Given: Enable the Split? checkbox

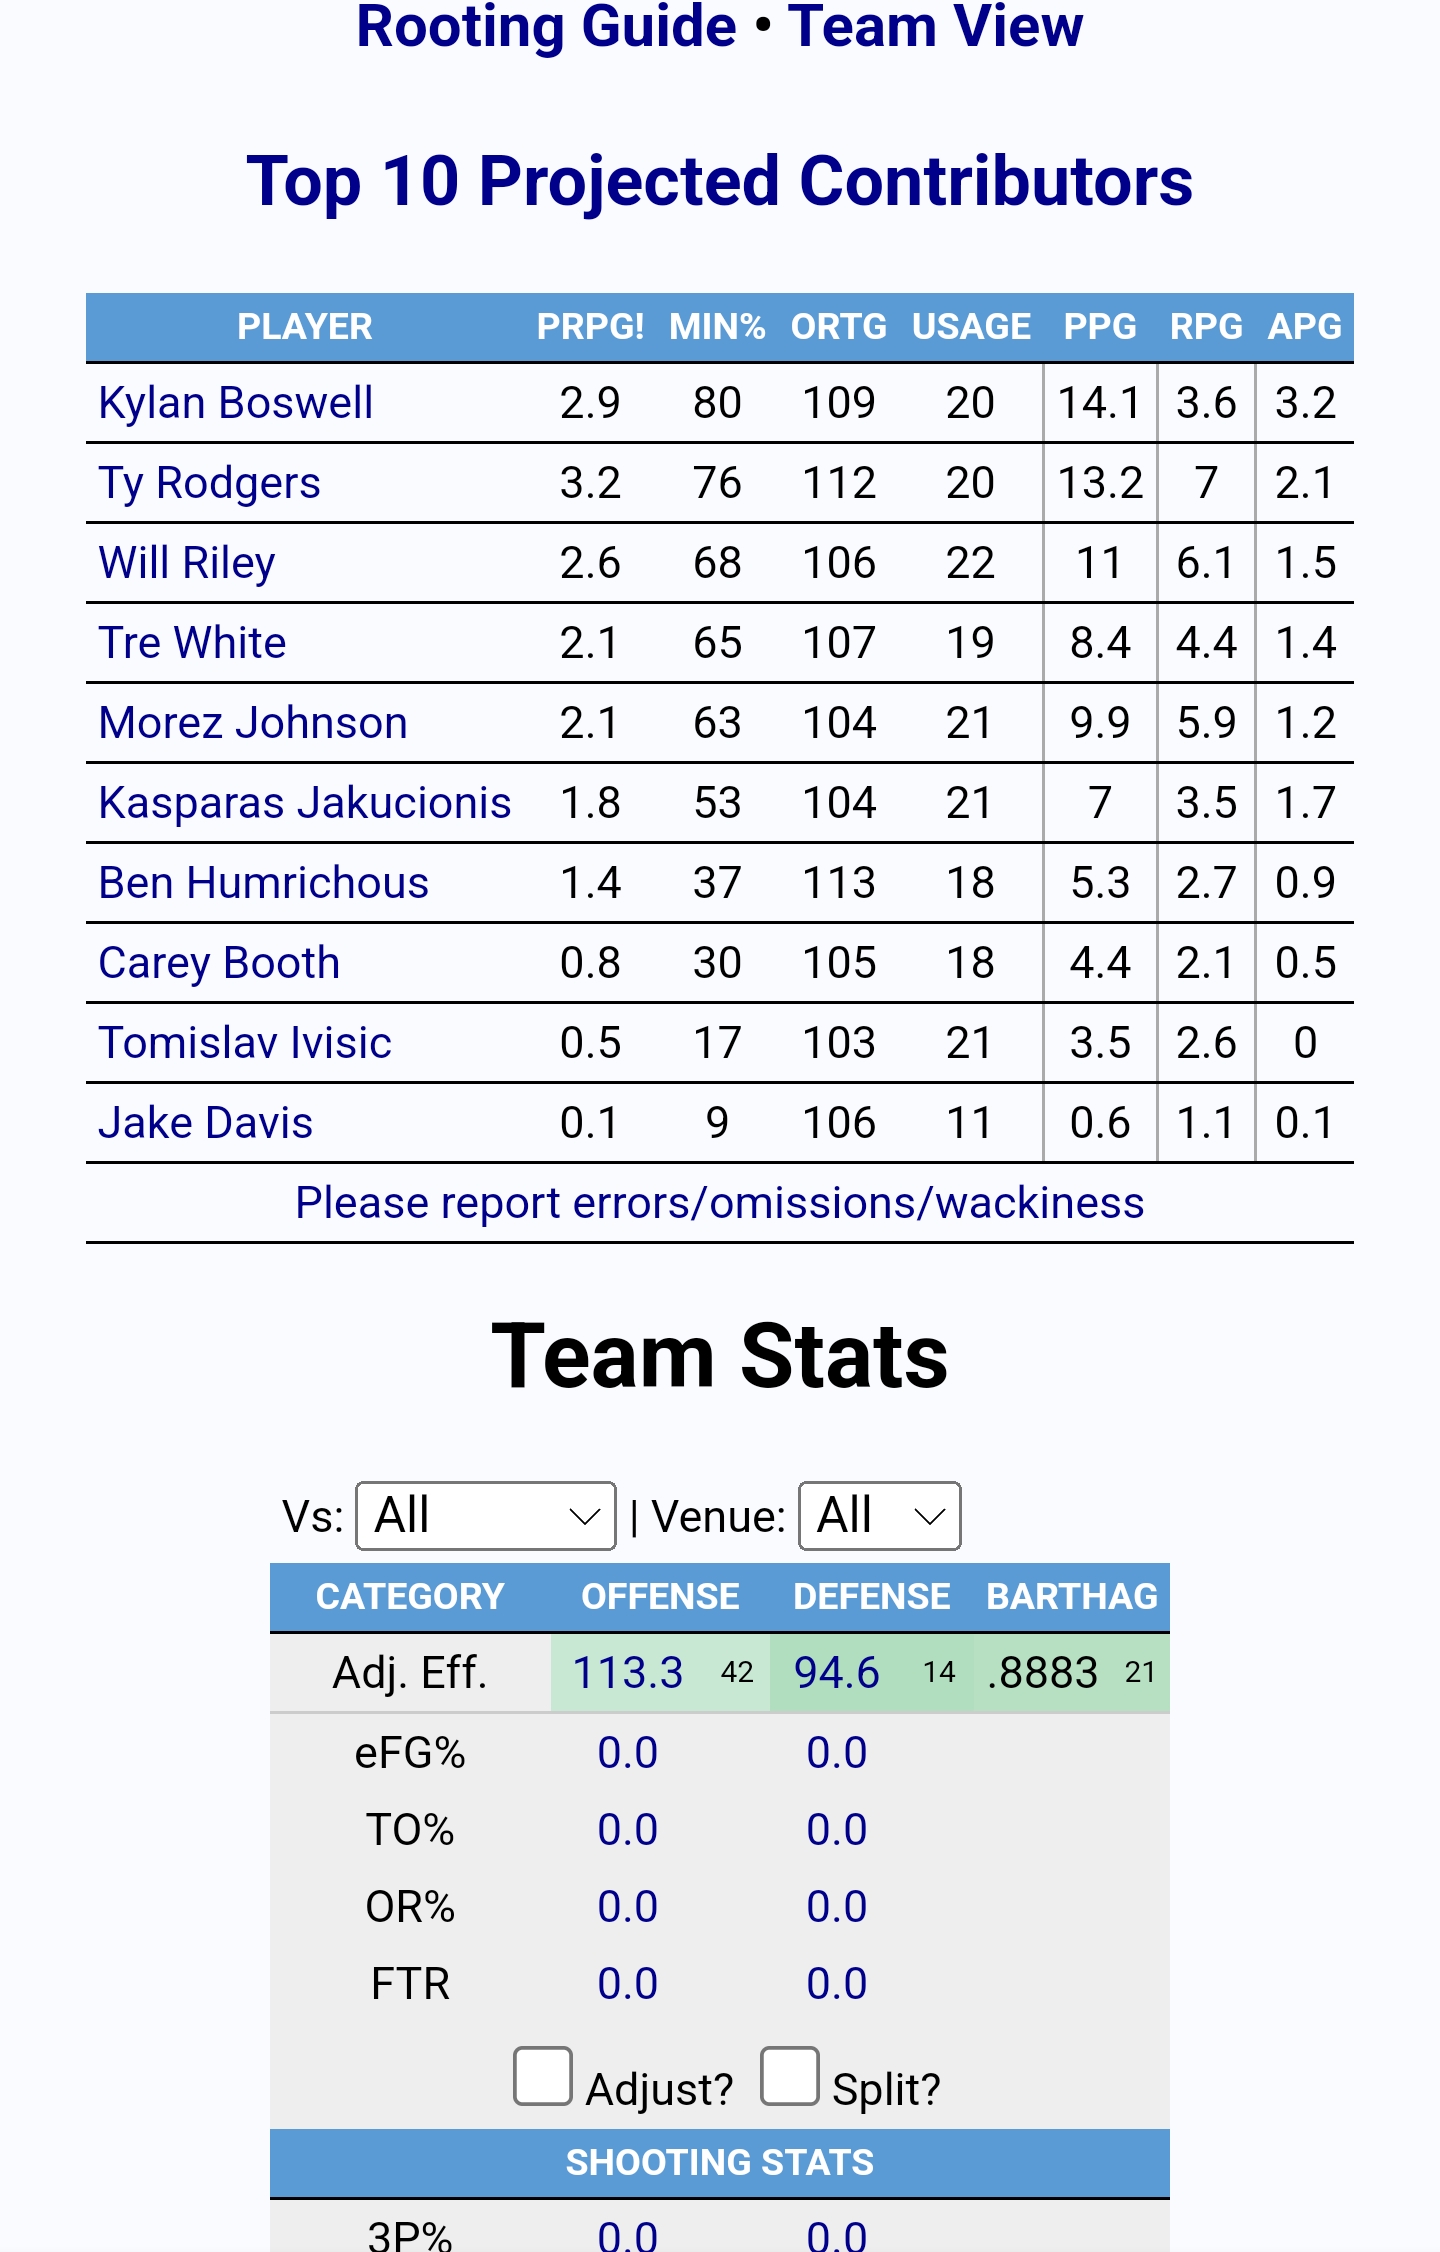Looking at the screenshot, I should tap(789, 2076).
